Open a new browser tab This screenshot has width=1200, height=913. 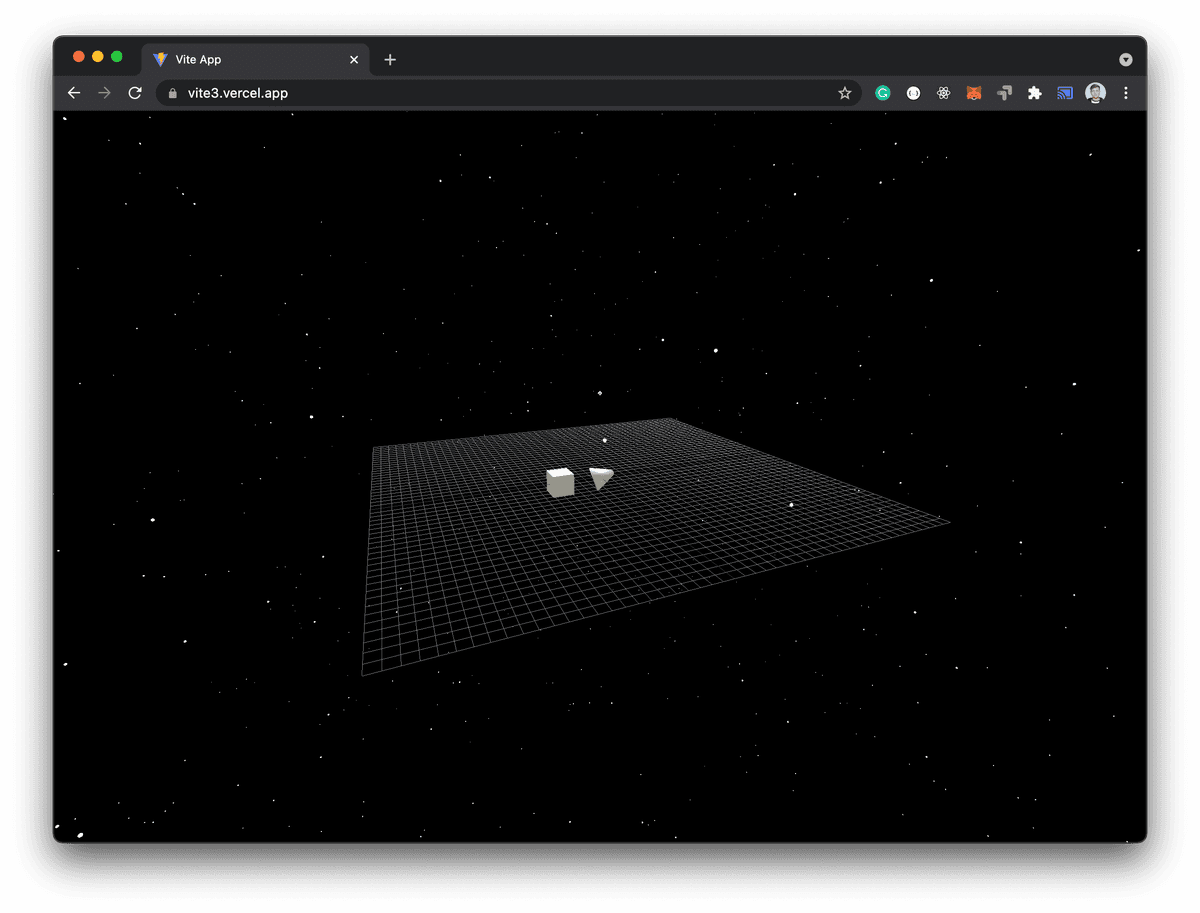point(390,59)
